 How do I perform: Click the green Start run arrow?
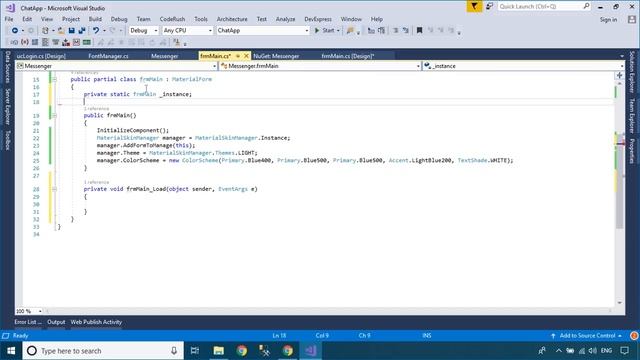317,31
